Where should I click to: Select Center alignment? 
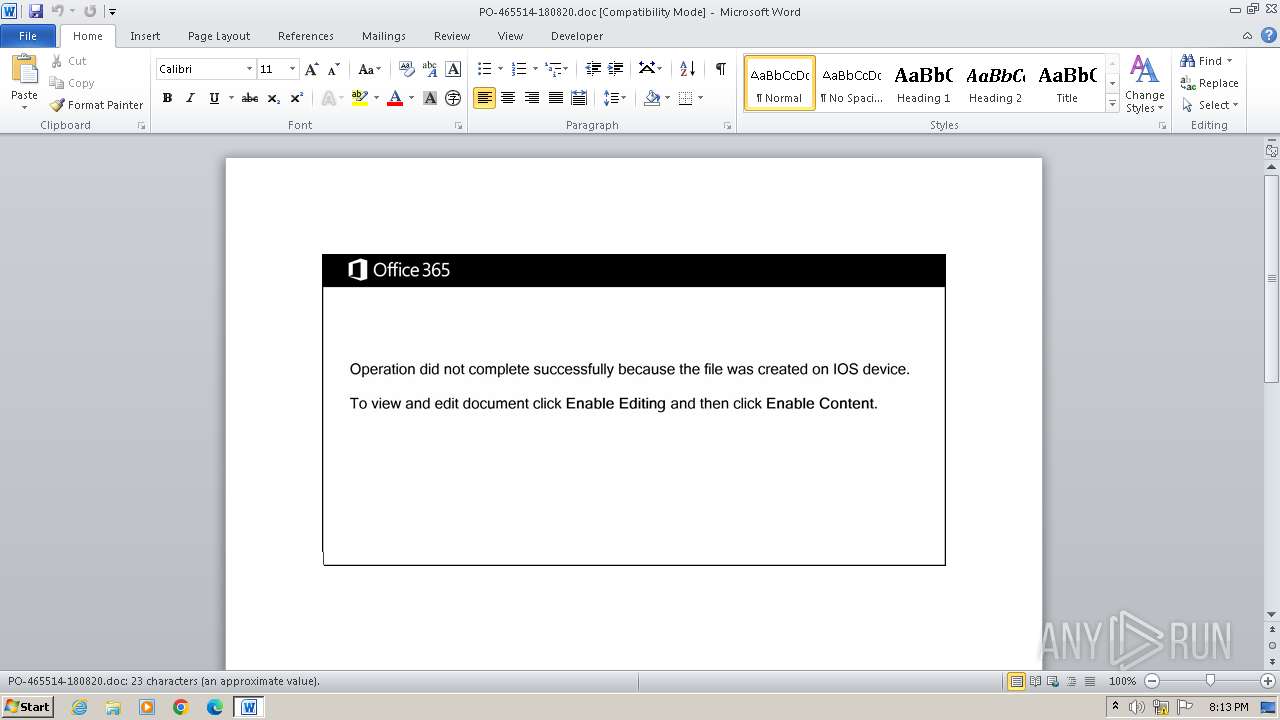(508, 98)
